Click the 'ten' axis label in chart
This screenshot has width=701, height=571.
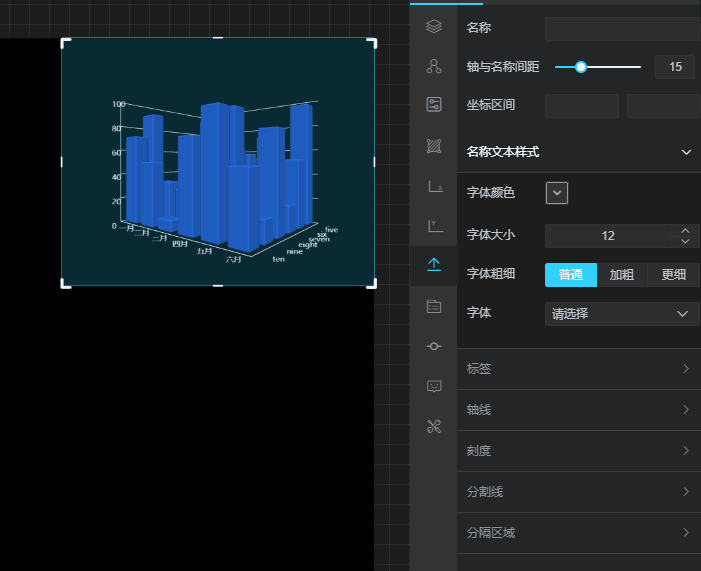click(x=279, y=259)
